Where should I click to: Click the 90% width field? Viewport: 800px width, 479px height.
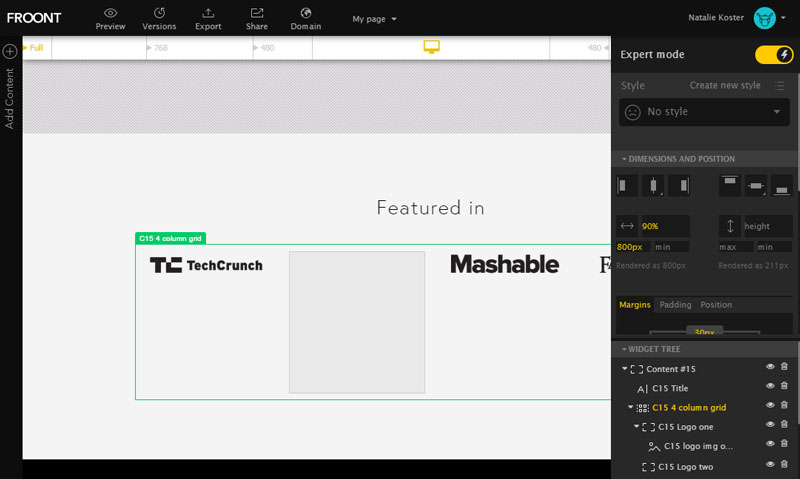coord(665,226)
